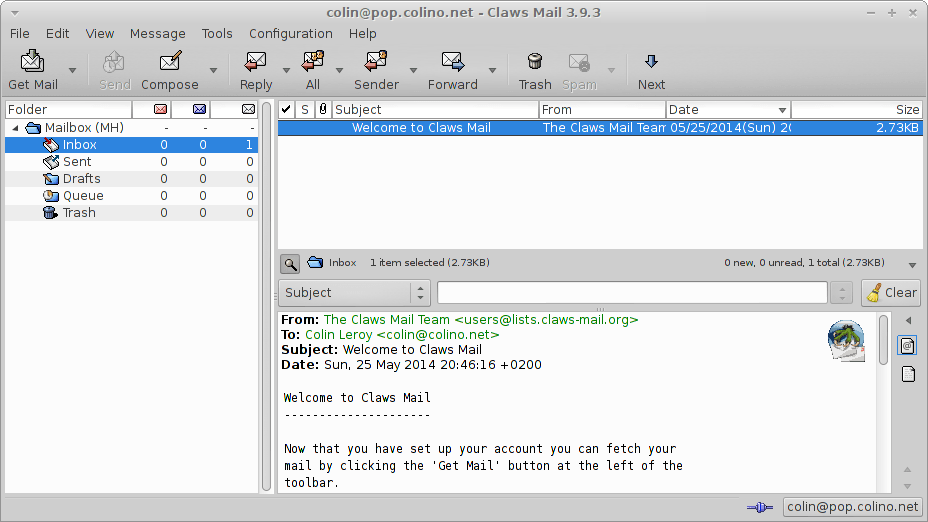Click the mark column checkmark header
Screen dimensions: 928x522
[286, 109]
